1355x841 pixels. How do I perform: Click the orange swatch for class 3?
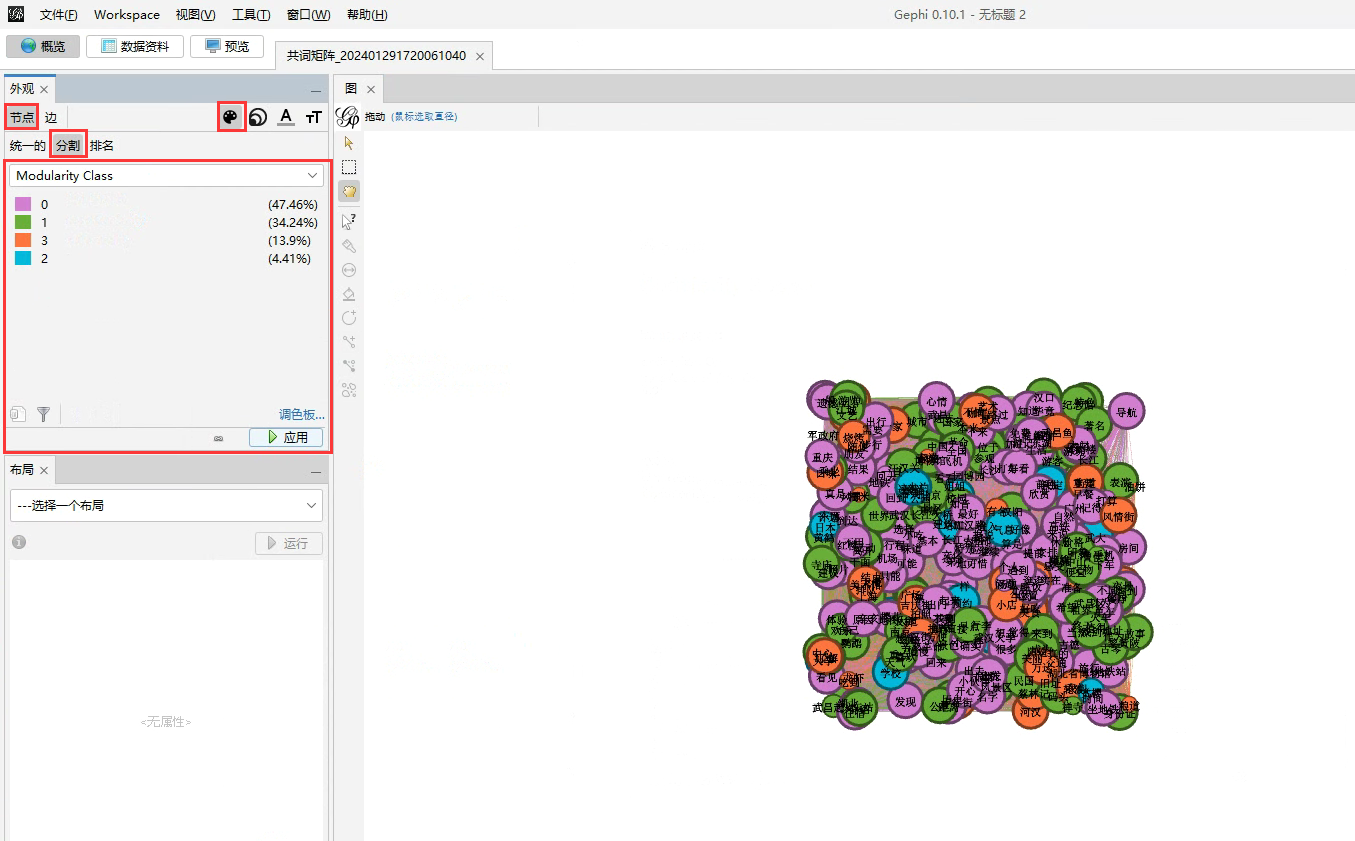click(23, 240)
